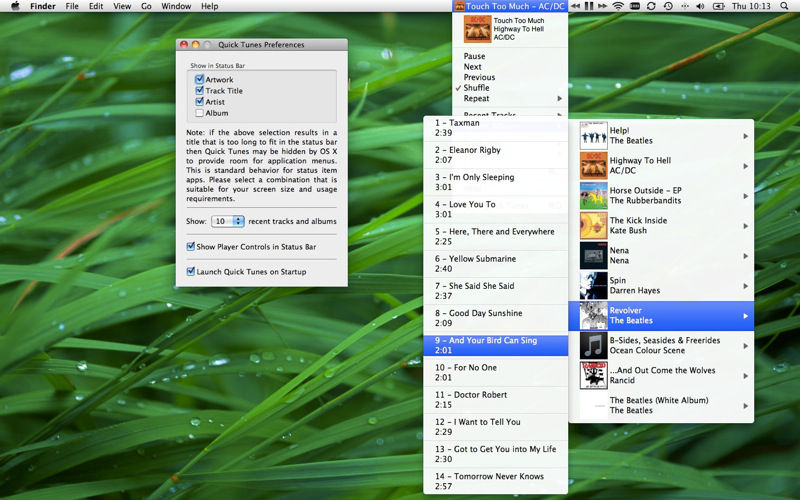Play track 9 - And Your Bird Can Sing
The width and height of the screenshot is (800, 500).
click(x=495, y=345)
